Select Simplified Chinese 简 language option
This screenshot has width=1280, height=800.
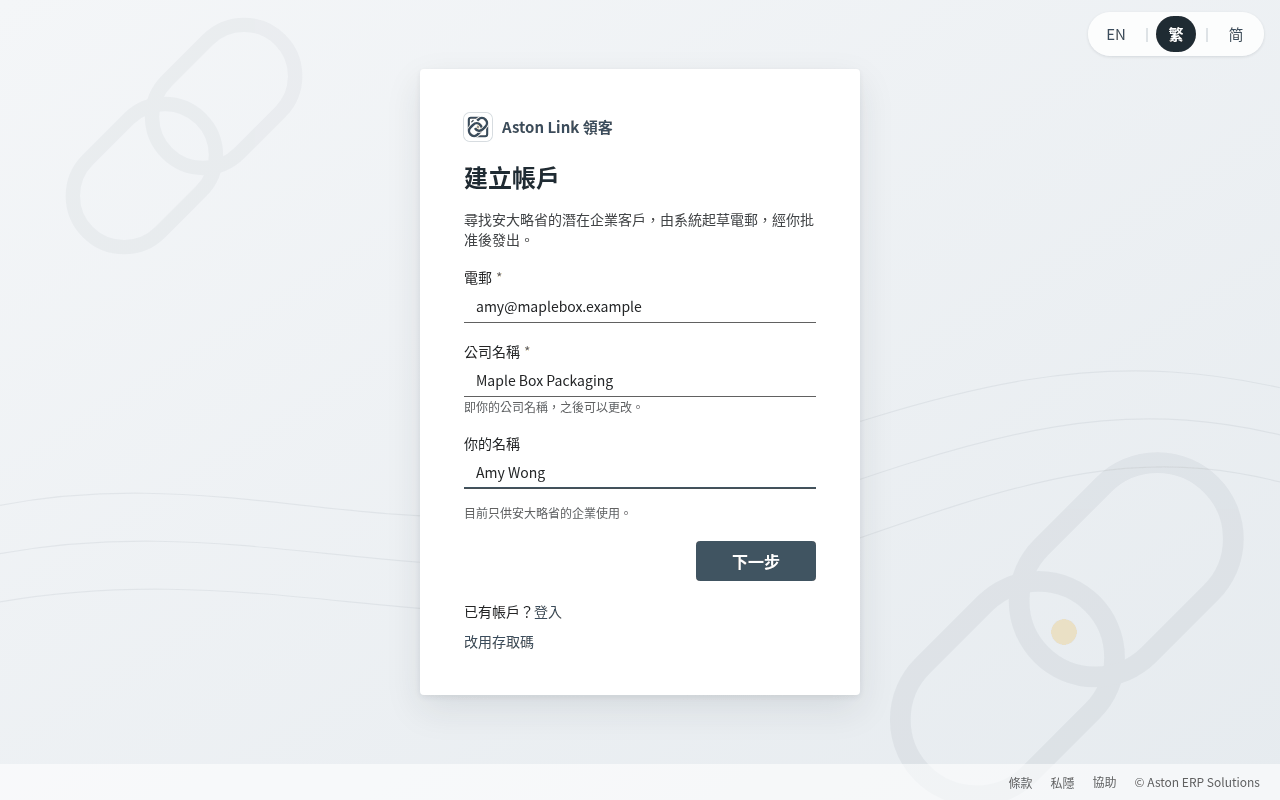click(x=1236, y=34)
